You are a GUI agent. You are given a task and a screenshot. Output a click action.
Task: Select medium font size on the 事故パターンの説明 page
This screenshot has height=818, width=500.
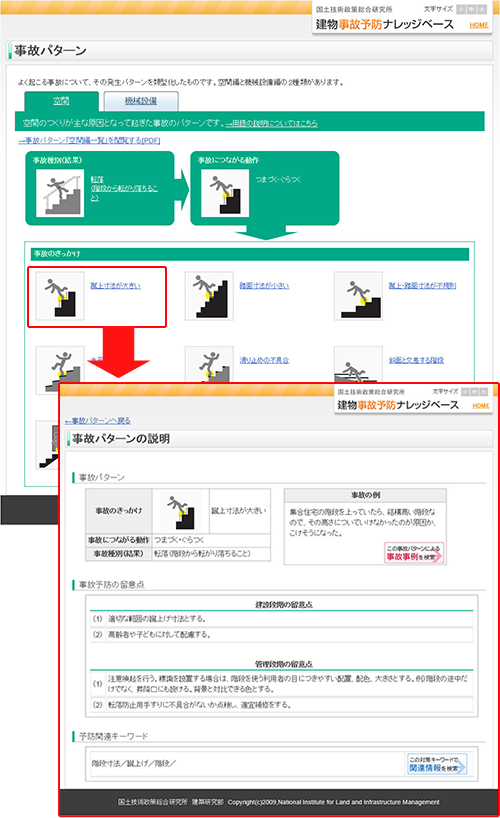[474, 392]
